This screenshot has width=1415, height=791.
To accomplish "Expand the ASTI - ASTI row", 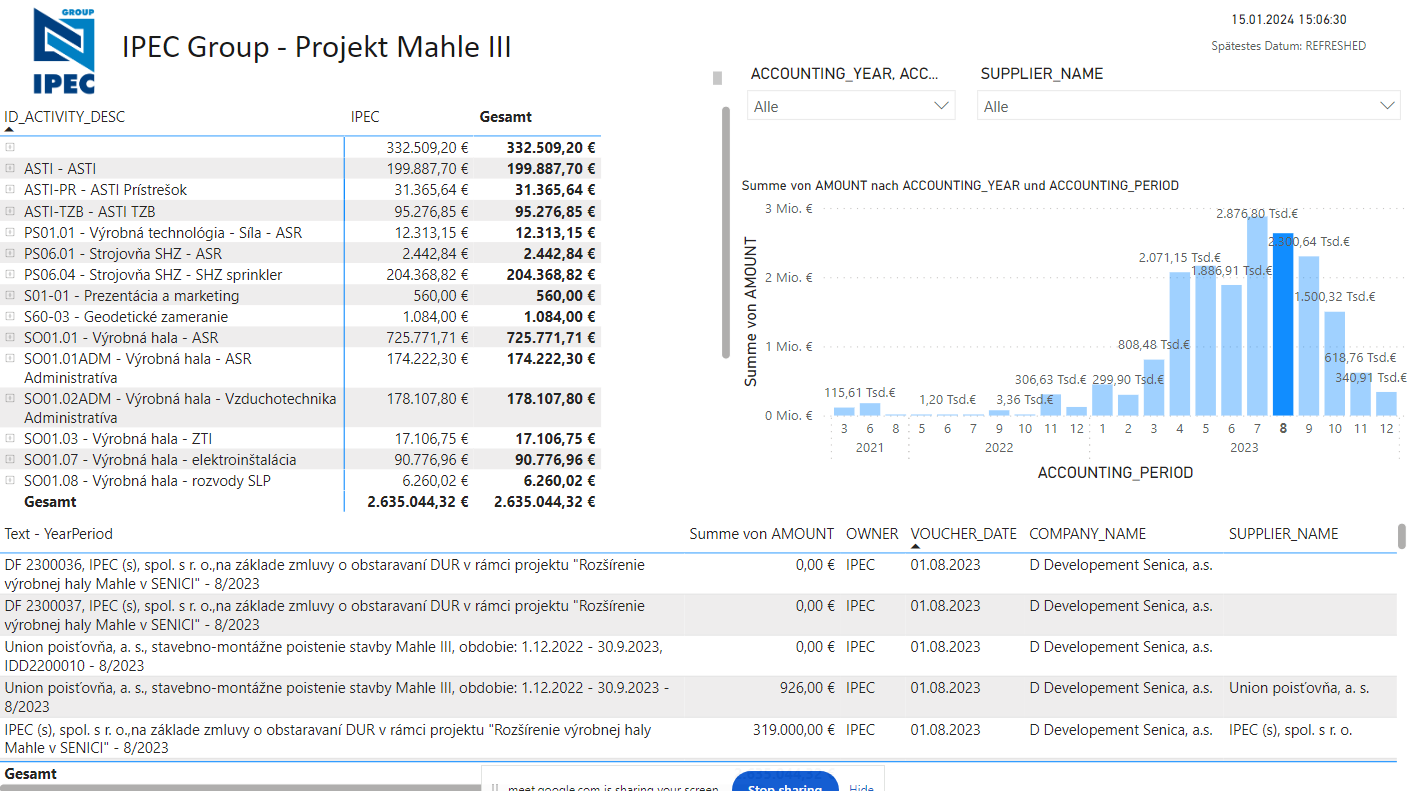I will pos(10,169).
